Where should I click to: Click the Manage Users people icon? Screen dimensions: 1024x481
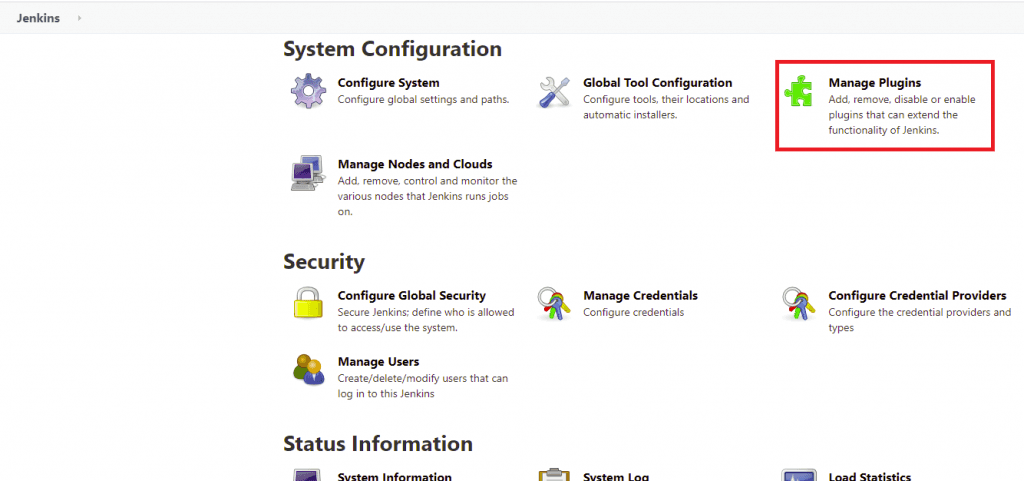(308, 369)
